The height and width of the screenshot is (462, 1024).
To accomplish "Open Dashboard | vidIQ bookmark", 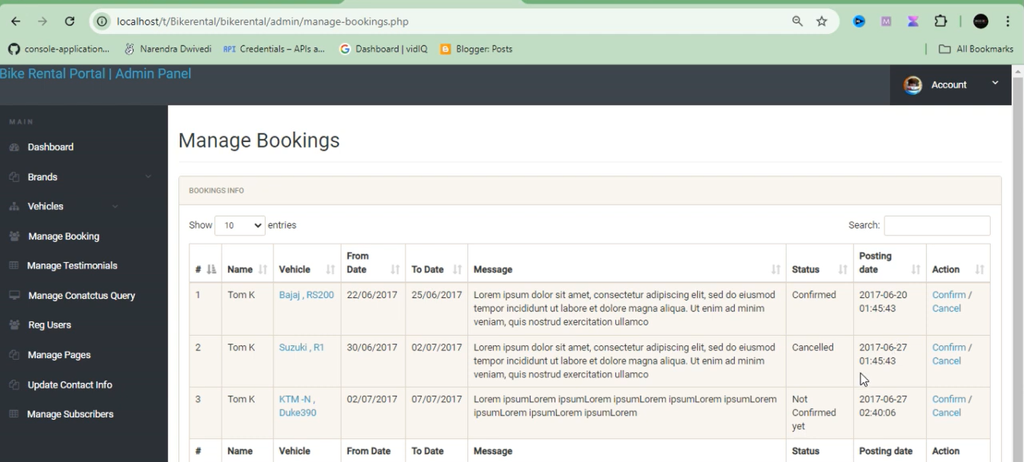I will point(383,49).
